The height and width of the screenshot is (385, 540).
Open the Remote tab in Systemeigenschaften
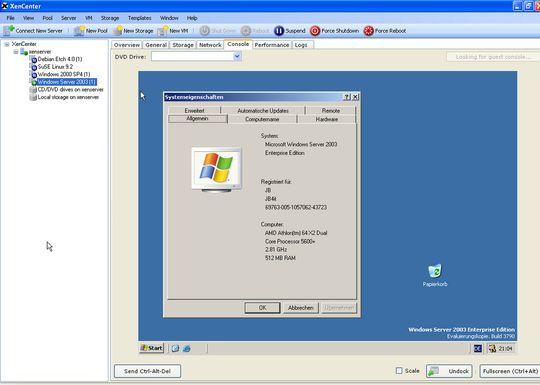point(331,111)
